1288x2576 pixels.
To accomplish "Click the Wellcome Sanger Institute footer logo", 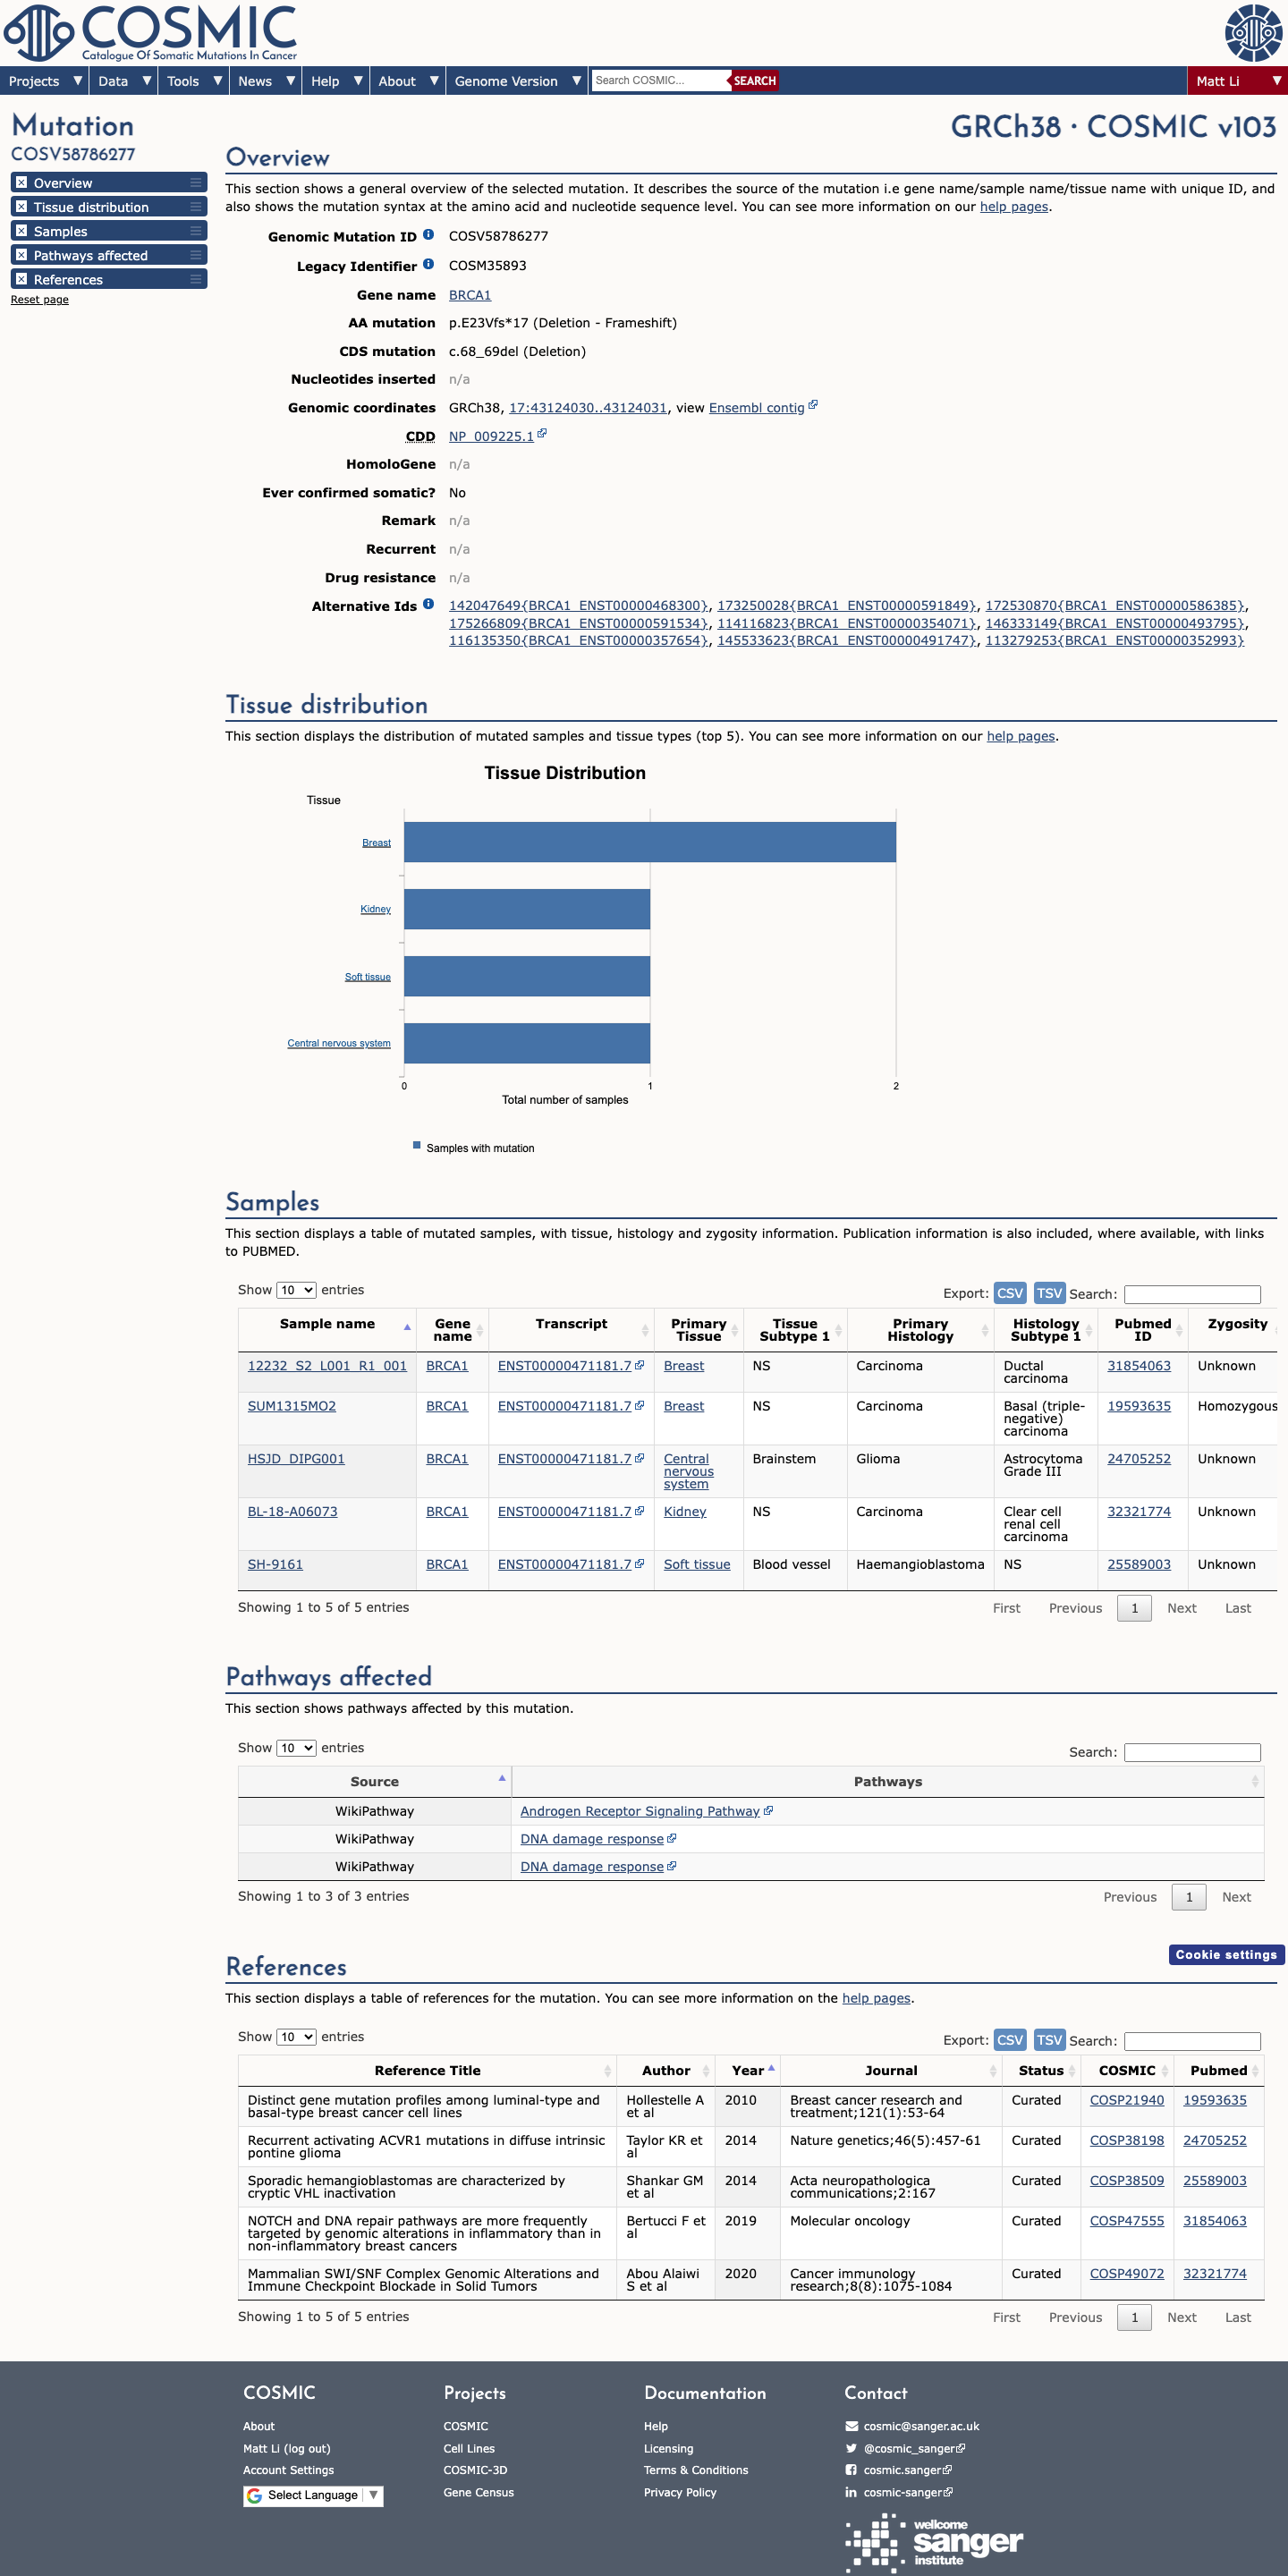I will point(934,2544).
